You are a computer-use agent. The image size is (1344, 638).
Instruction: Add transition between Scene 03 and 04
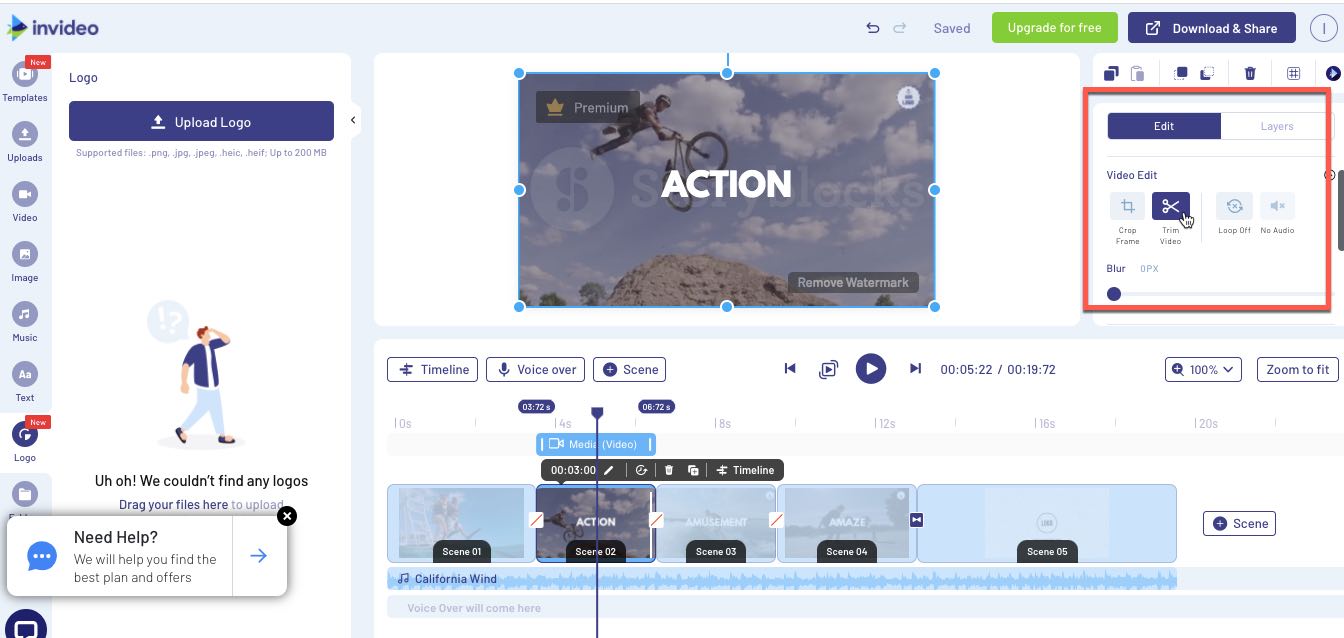coord(776,520)
